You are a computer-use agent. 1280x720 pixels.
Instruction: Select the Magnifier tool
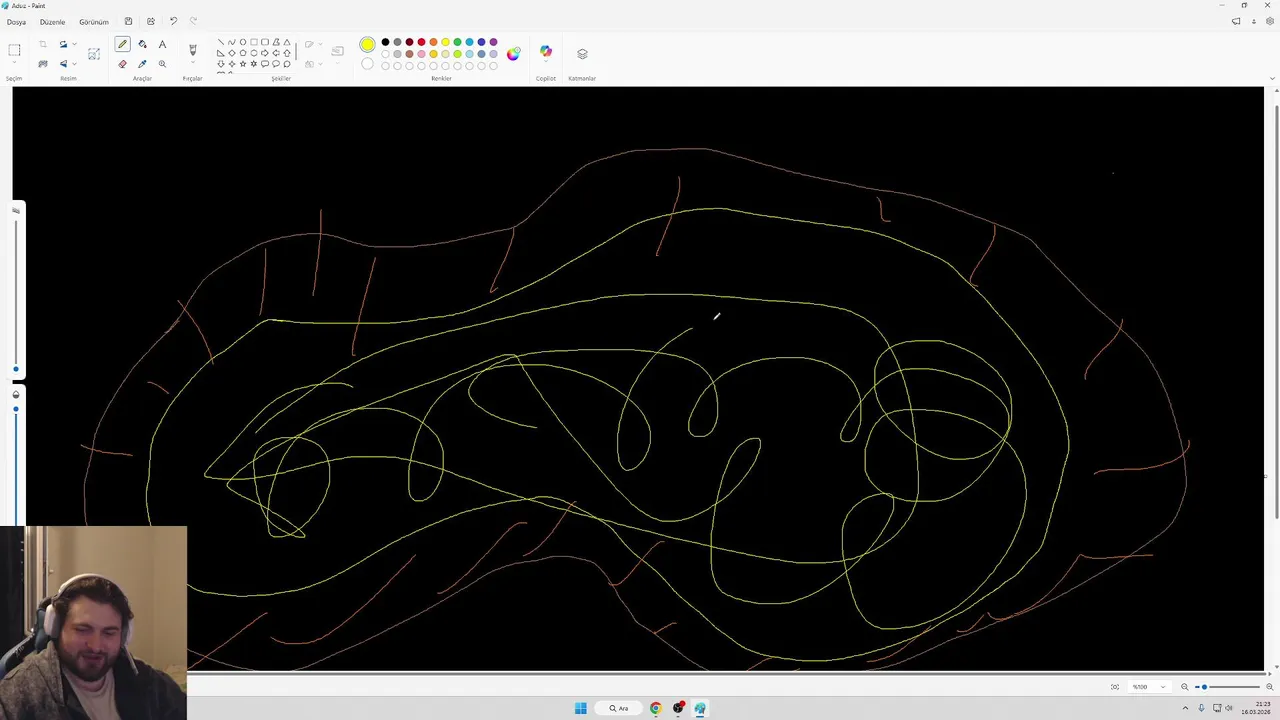coord(162,64)
